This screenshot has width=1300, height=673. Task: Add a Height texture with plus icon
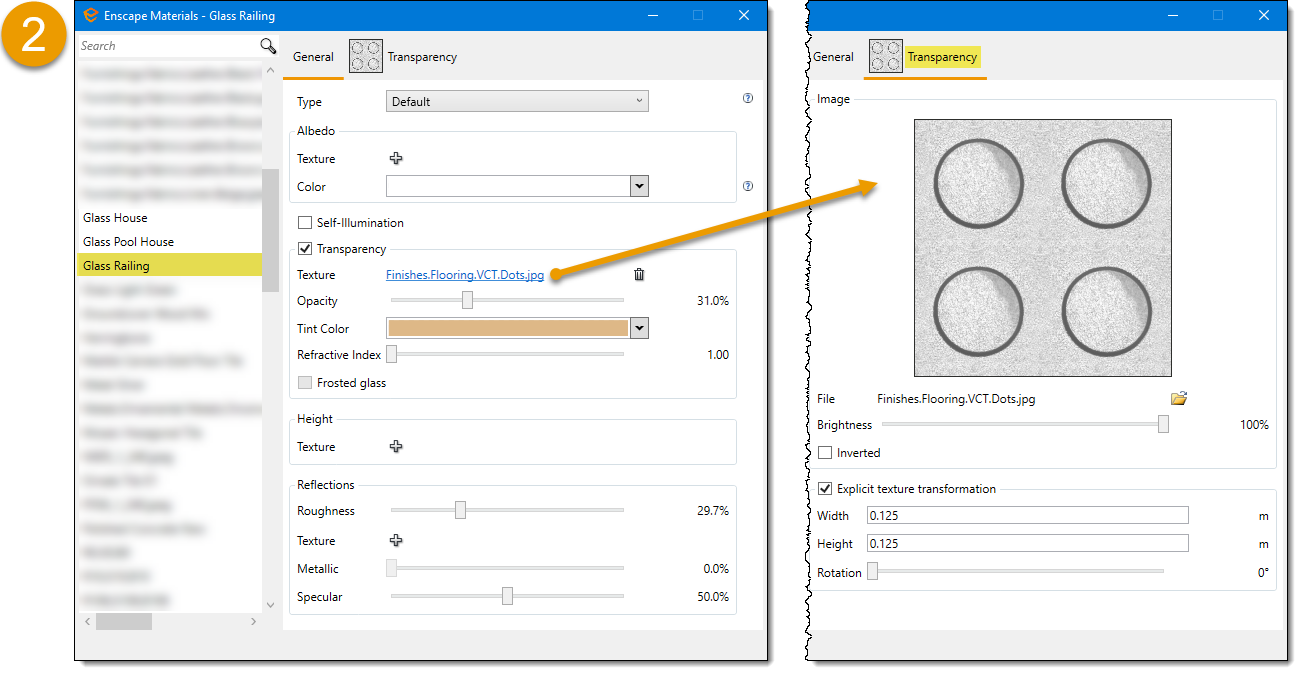396,447
